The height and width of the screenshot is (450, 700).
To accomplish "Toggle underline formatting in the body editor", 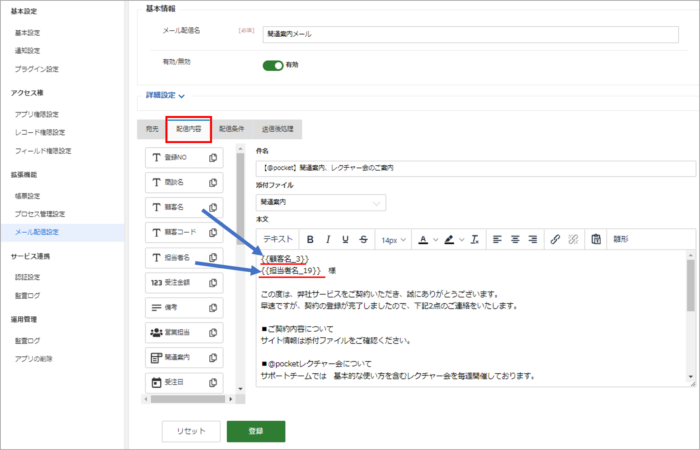I will [x=345, y=240].
